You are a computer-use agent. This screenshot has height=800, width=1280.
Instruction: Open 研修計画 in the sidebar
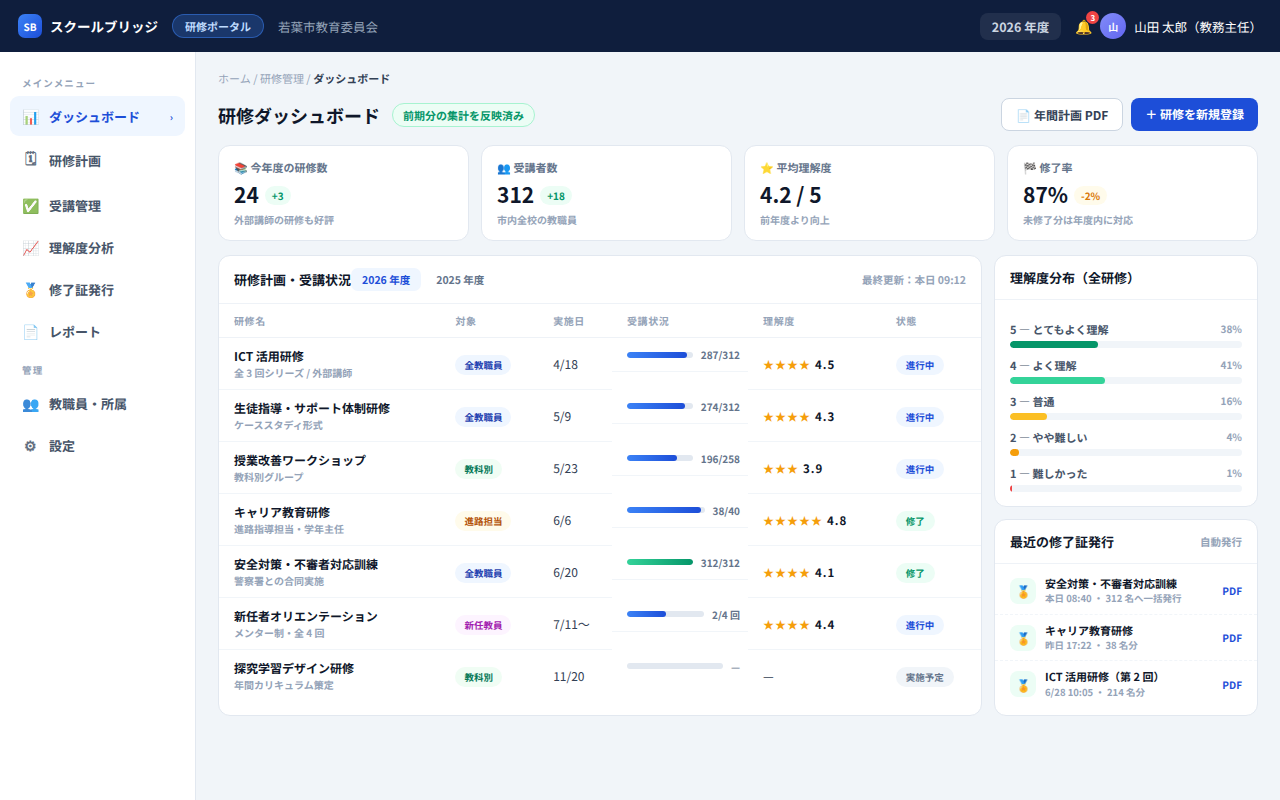(x=97, y=160)
